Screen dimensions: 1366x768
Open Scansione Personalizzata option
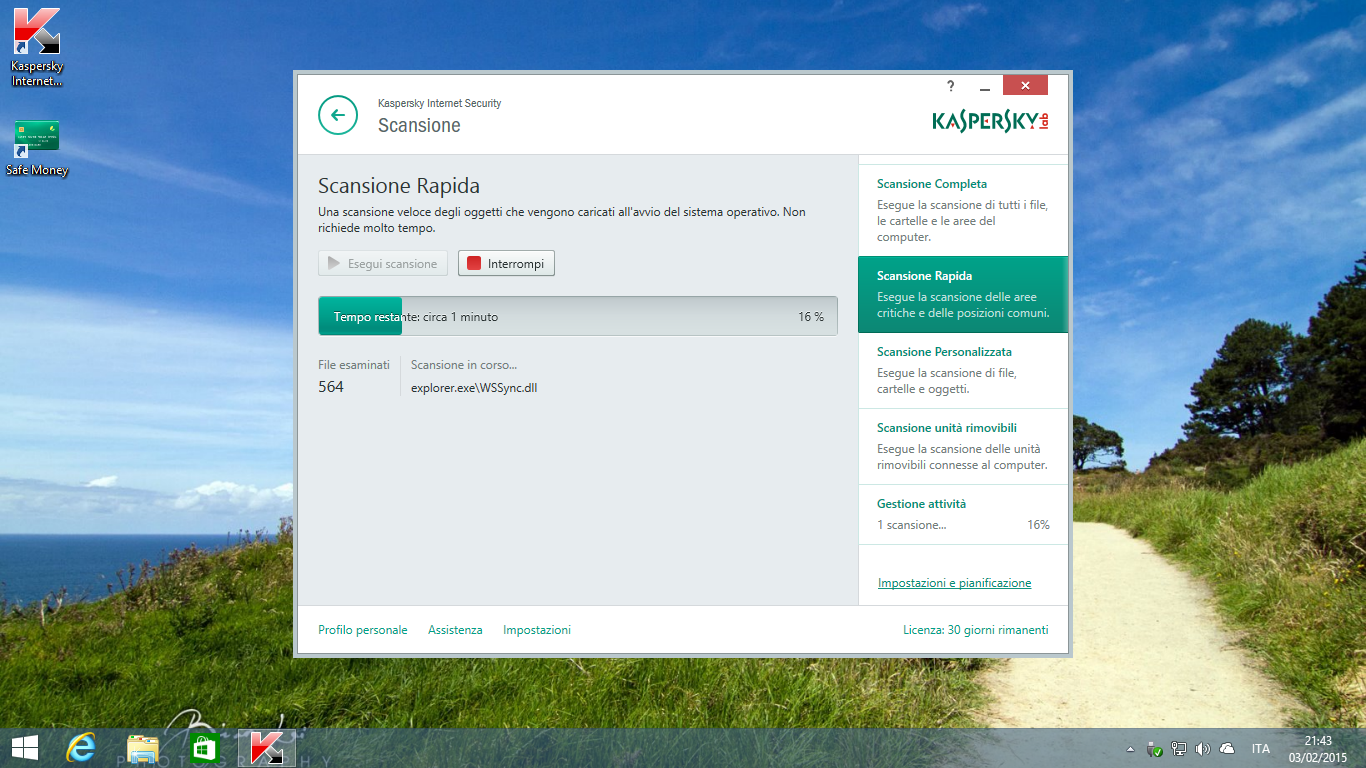pos(963,370)
